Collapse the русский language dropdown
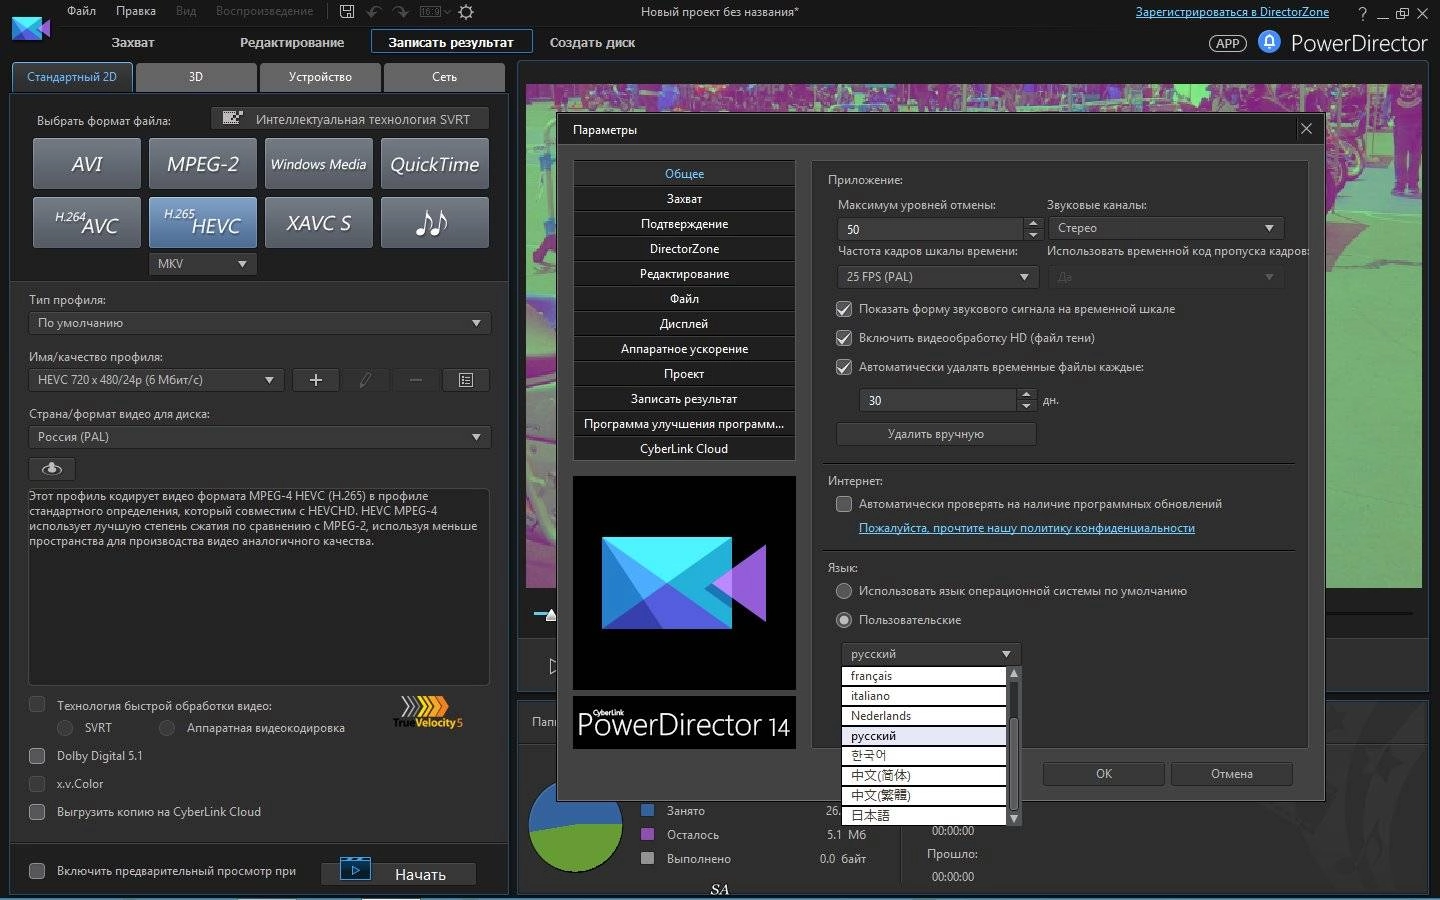Viewport: 1440px width, 900px height. pyautogui.click(x=931, y=654)
